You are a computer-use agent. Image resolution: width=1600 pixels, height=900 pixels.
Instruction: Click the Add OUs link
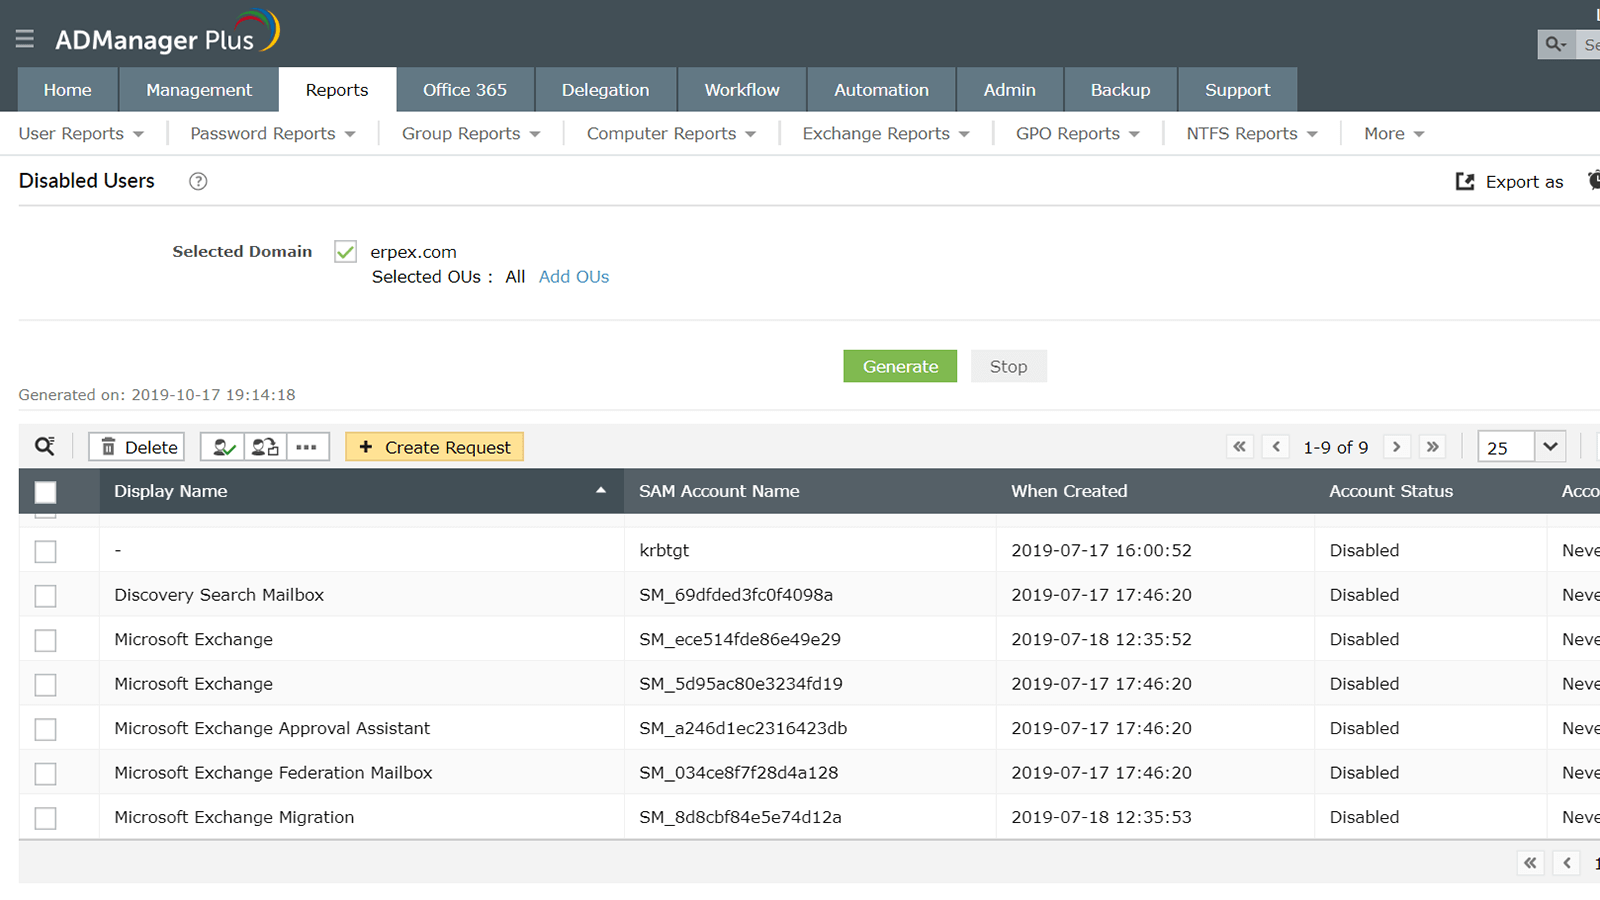pos(573,277)
